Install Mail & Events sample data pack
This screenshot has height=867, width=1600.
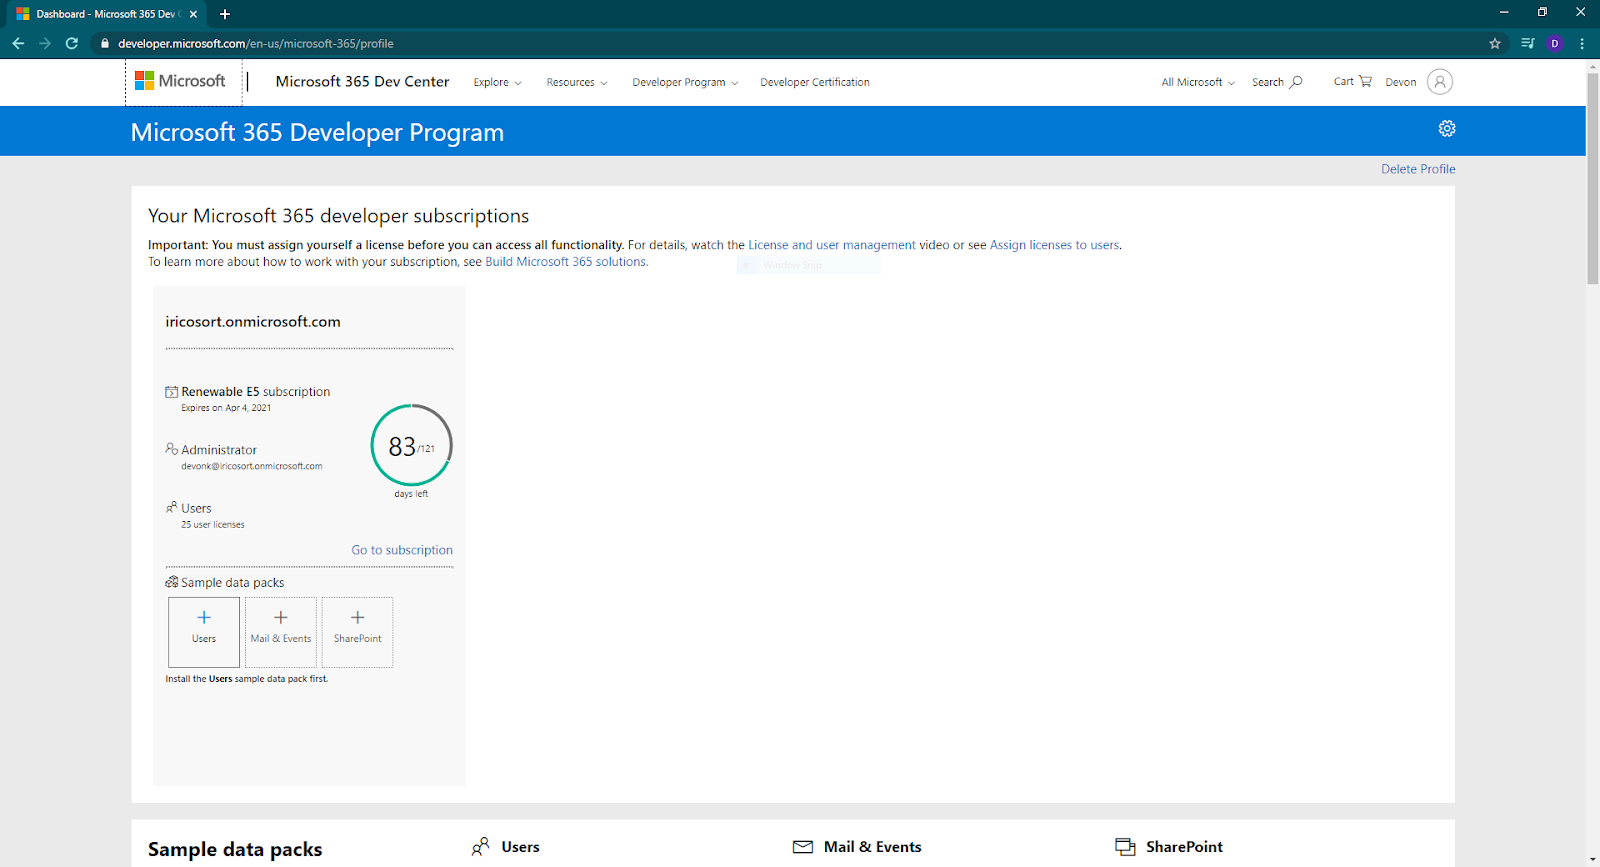tap(281, 632)
